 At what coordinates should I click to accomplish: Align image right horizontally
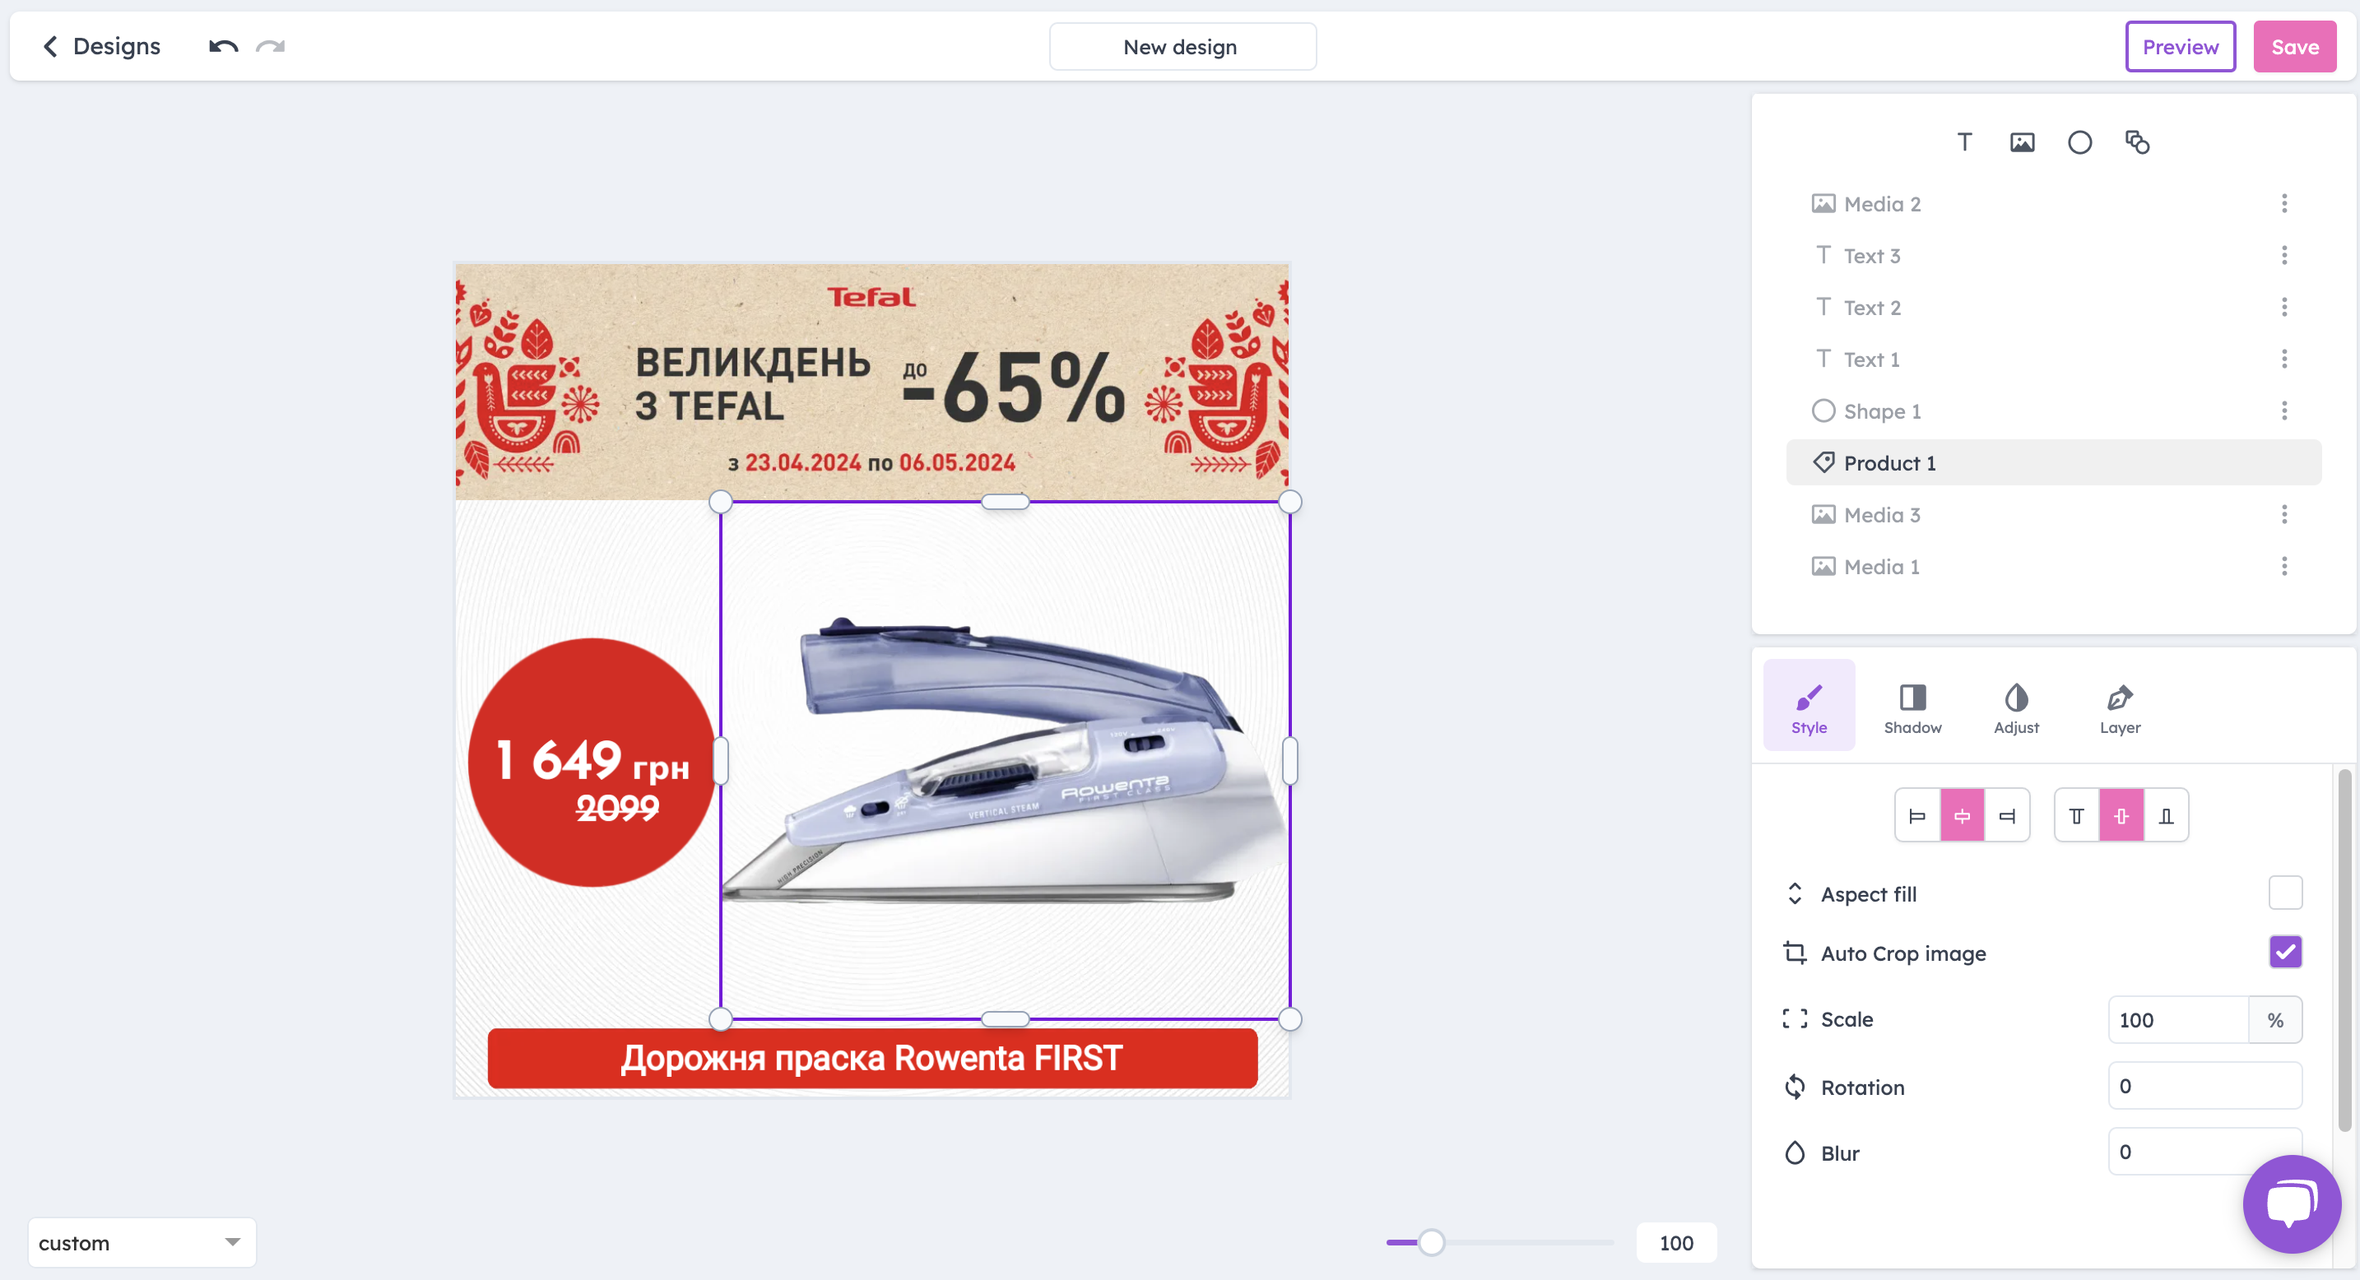(x=2007, y=816)
